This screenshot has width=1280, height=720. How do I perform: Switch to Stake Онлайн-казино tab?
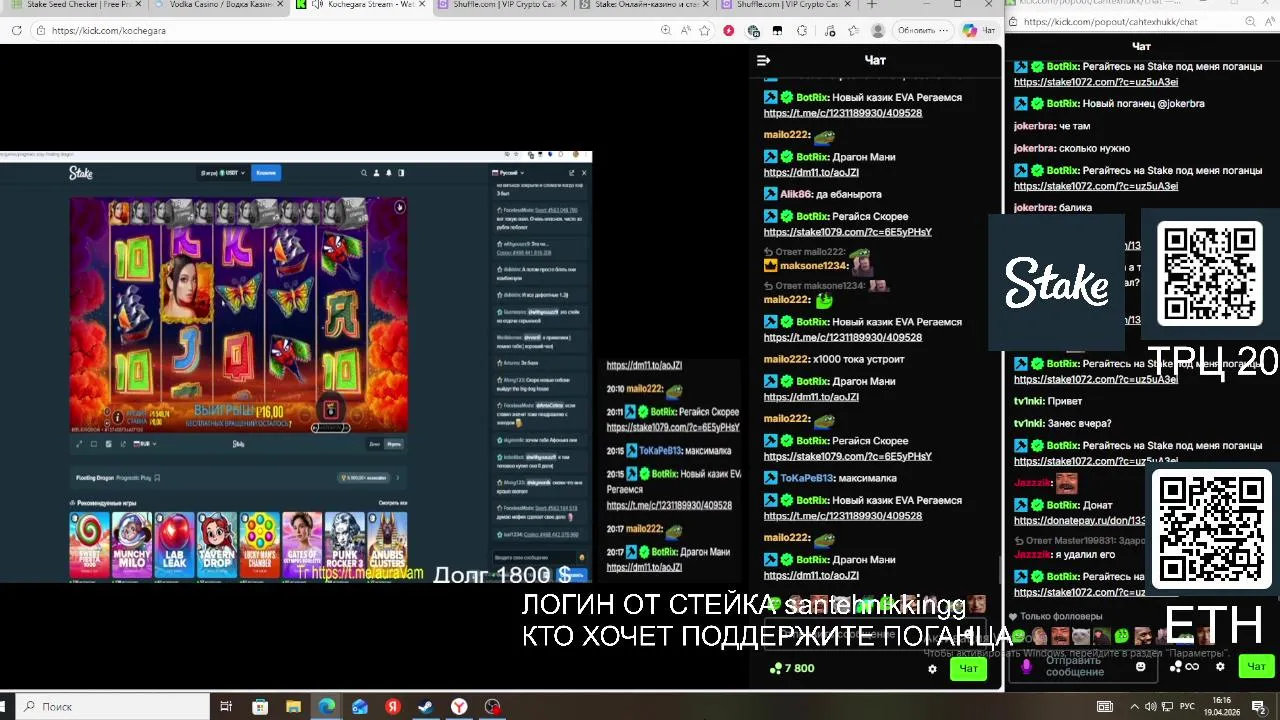coord(645,5)
